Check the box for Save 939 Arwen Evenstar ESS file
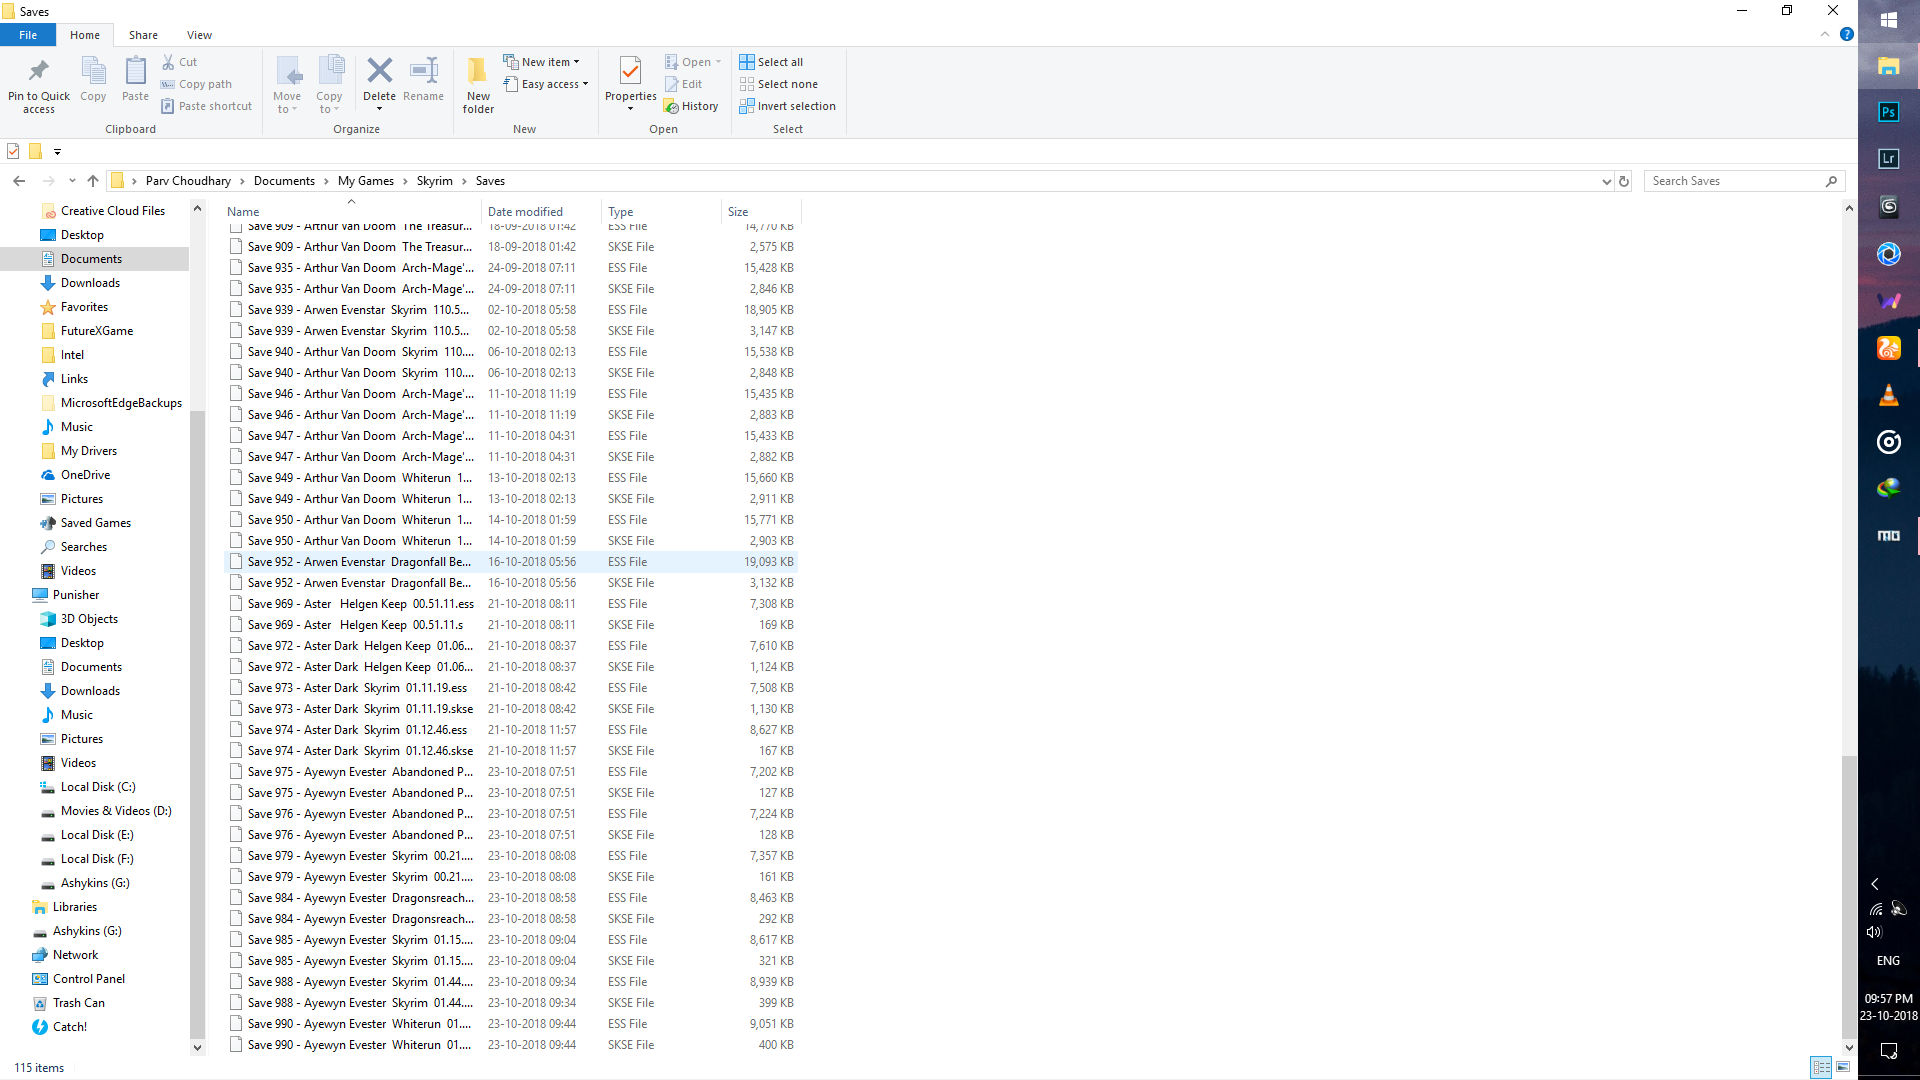 coord(236,310)
